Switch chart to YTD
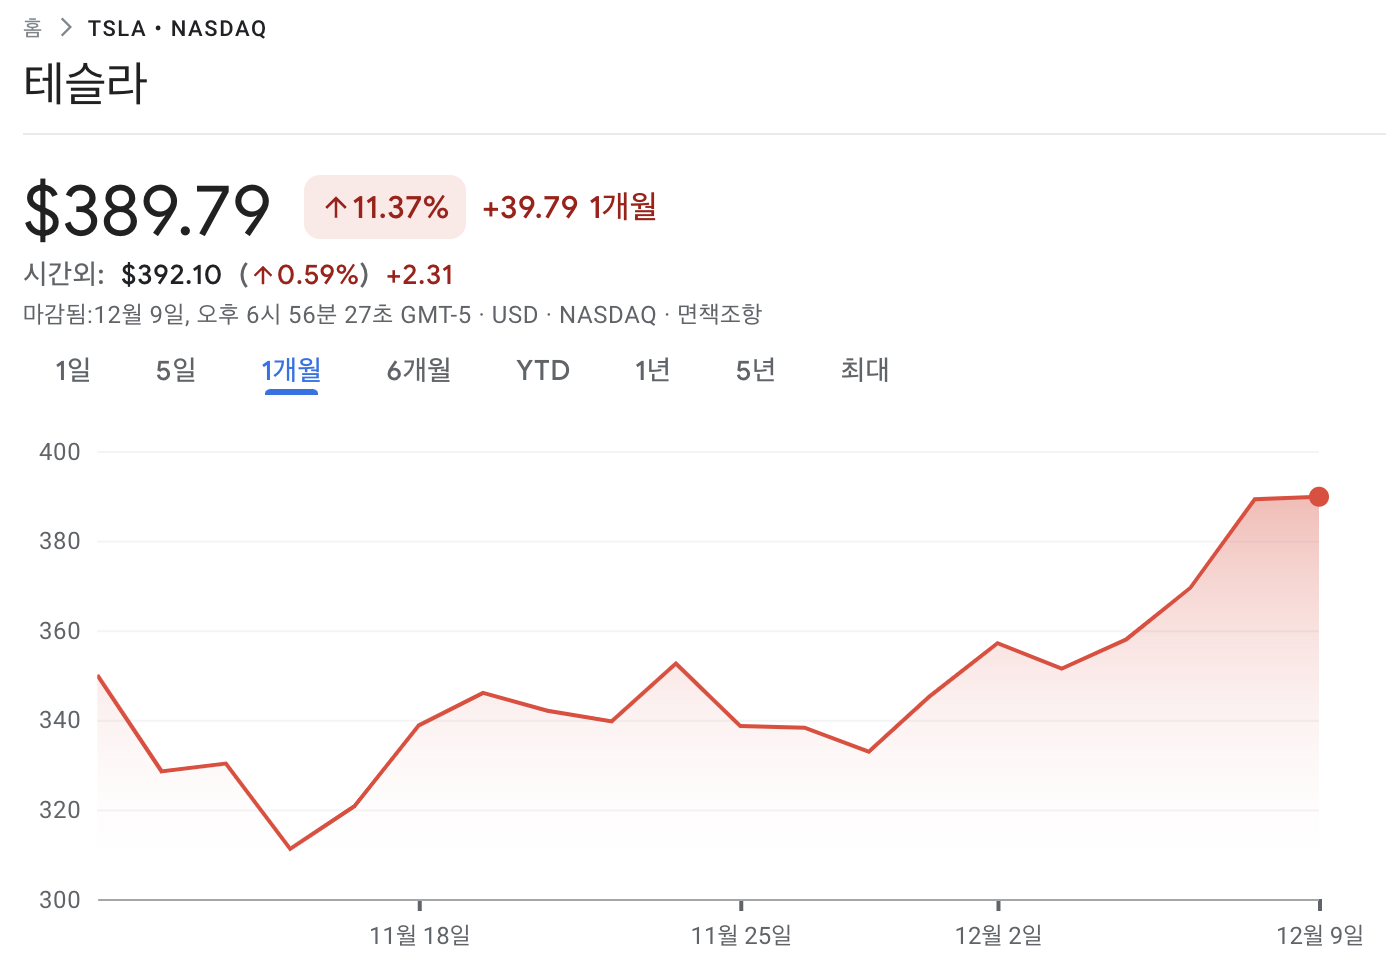The height and width of the screenshot is (964, 1386). pyautogui.click(x=543, y=371)
